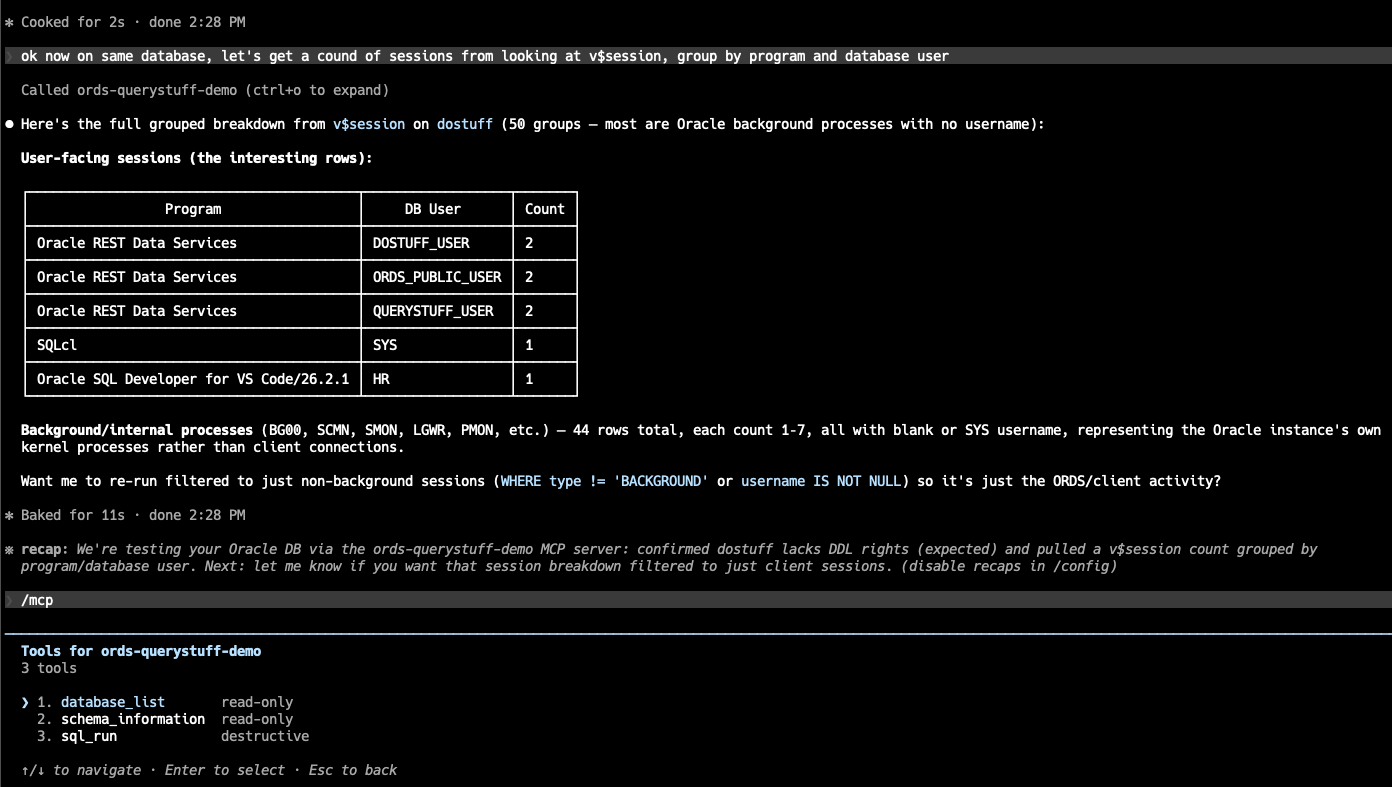Select the sql_run tool

click(x=89, y=736)
